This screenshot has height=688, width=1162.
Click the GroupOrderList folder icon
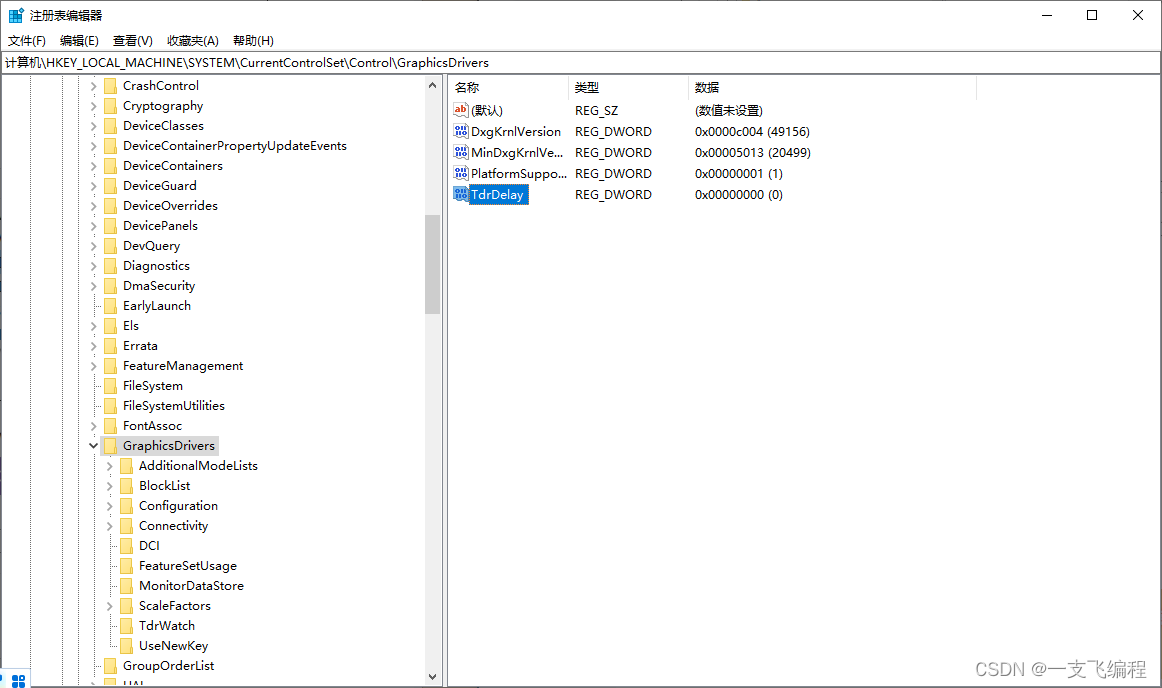tap(110, 666)
